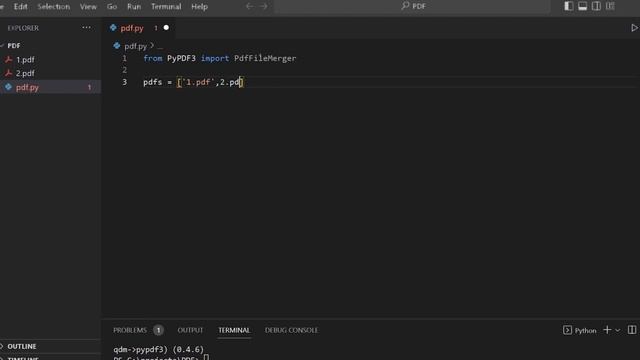
Task: Run the Python file with play button
Action: [x=634, y=28]
